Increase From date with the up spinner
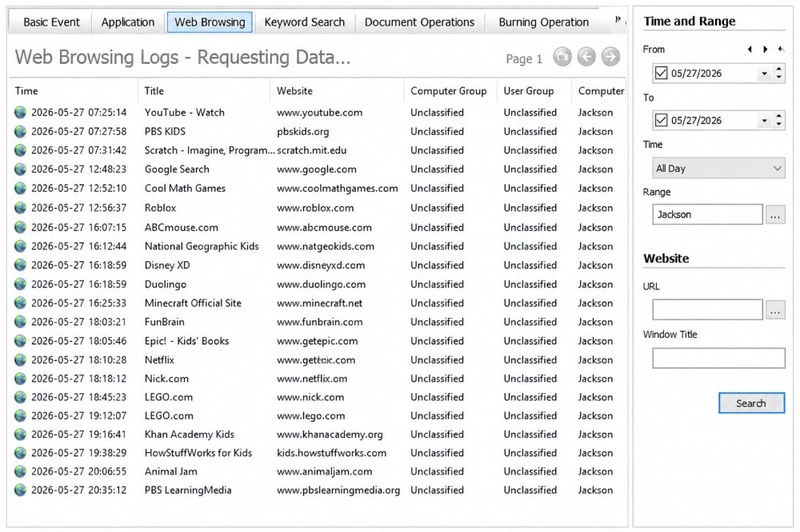The image size is (800, 532). pos(779,69)
